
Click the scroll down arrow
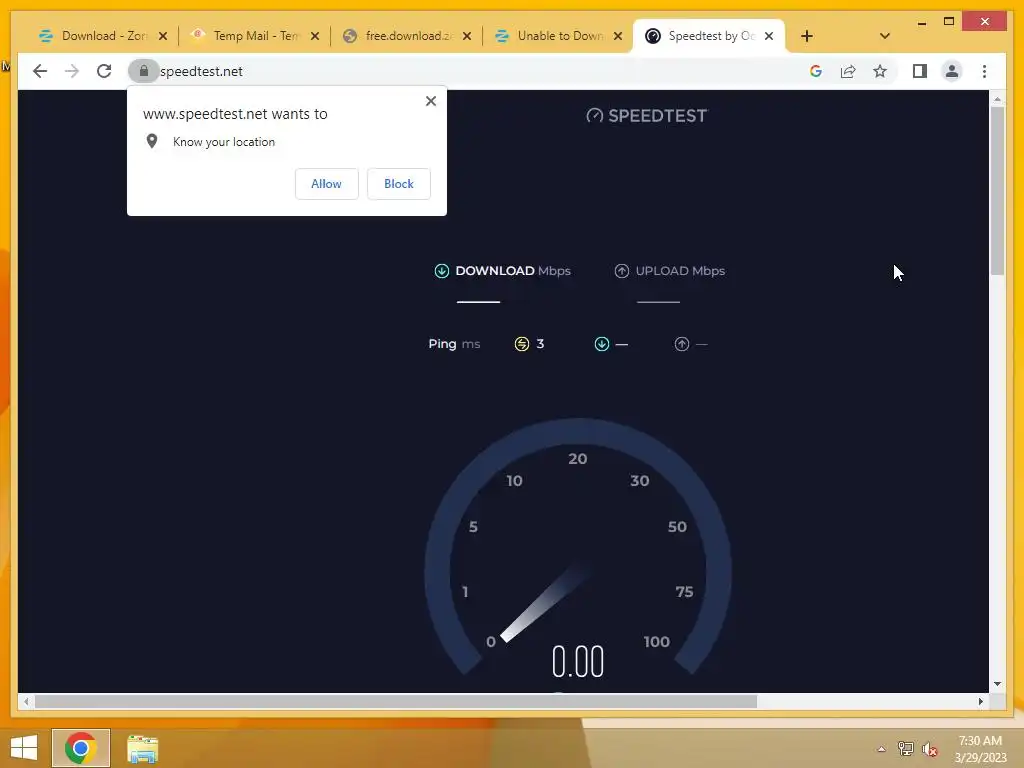(x=997, y=684)
